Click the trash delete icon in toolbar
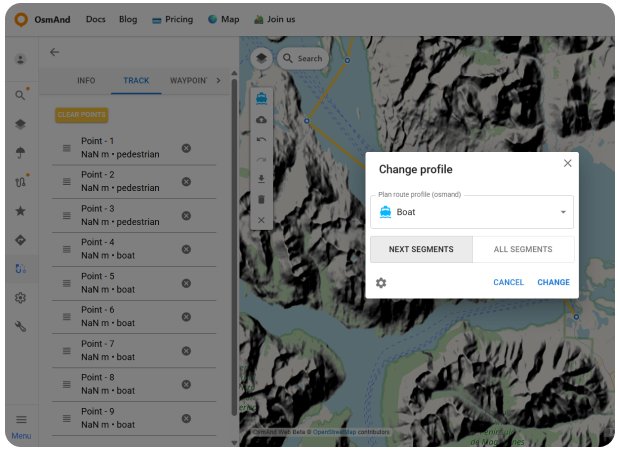The width and height of the screenshot is (620, 450). [261, 199]
